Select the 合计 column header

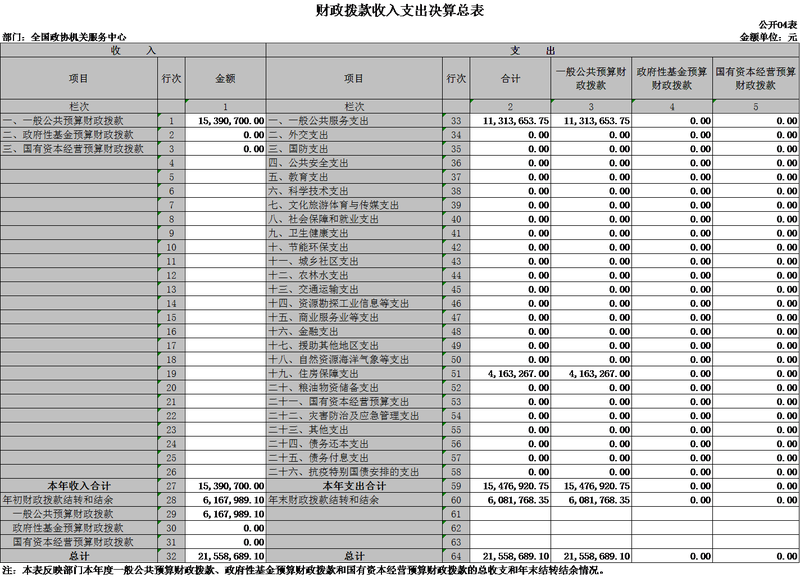point(512,78)
